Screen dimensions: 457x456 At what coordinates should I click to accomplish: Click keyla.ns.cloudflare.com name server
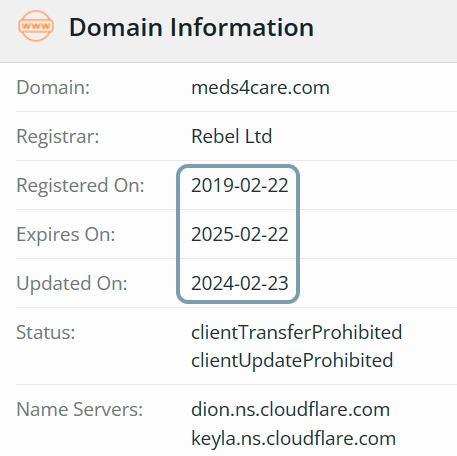click(x=293, y=438)
